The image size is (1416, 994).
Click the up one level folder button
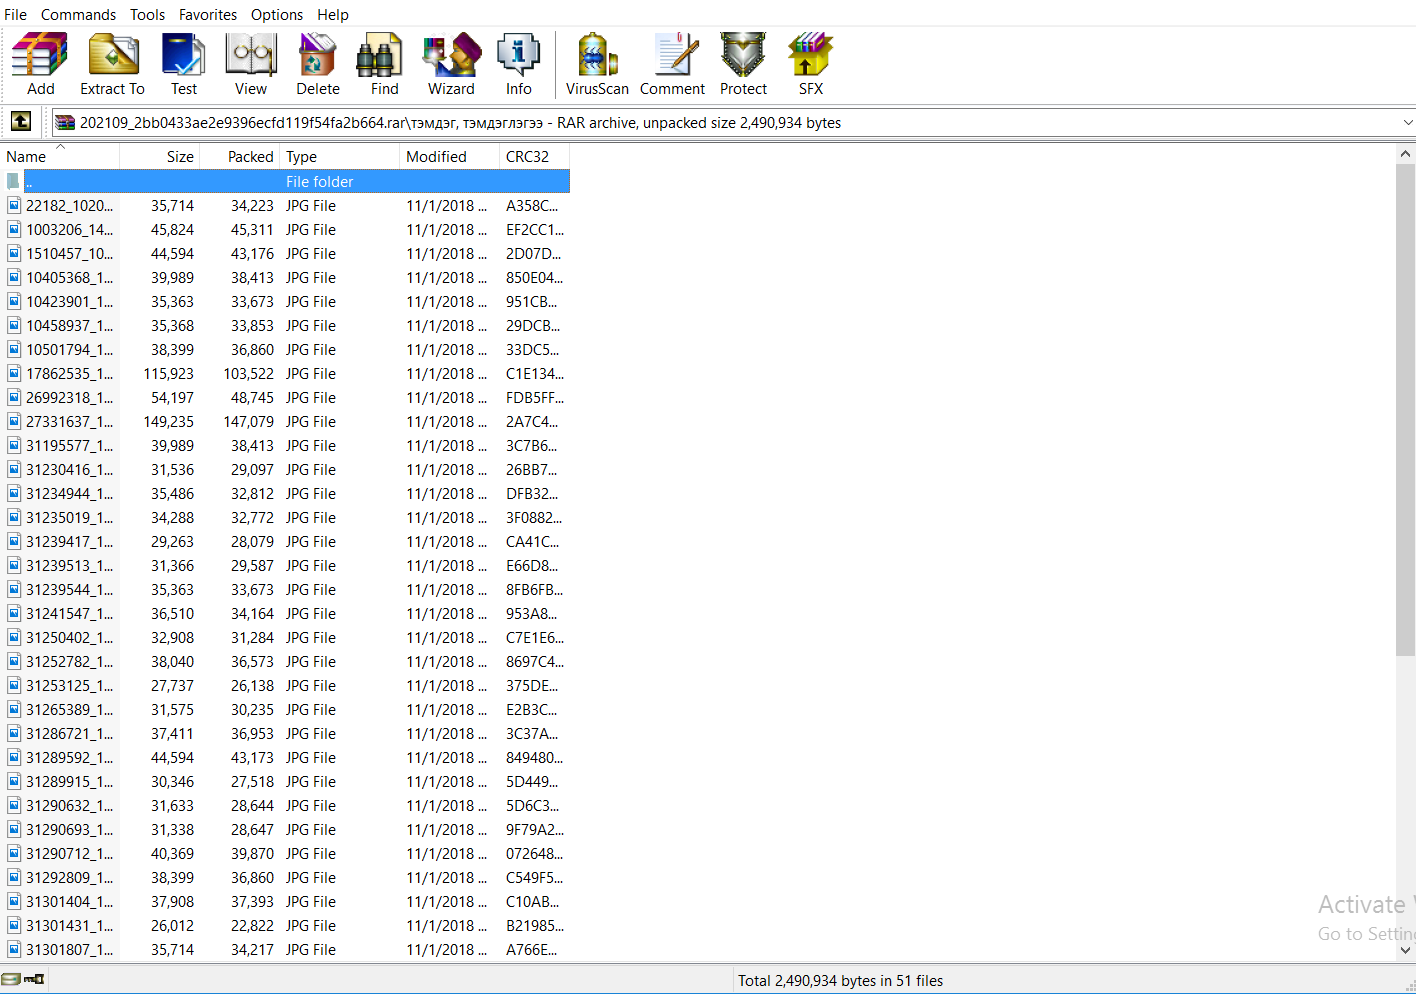[x=21, y=121]
